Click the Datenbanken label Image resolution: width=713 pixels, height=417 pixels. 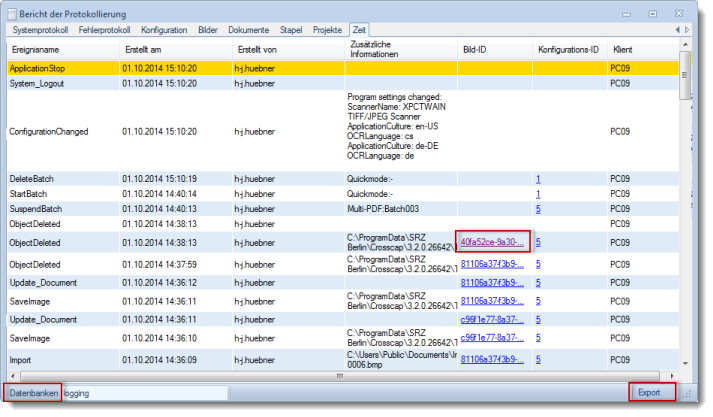pos(32,393)
